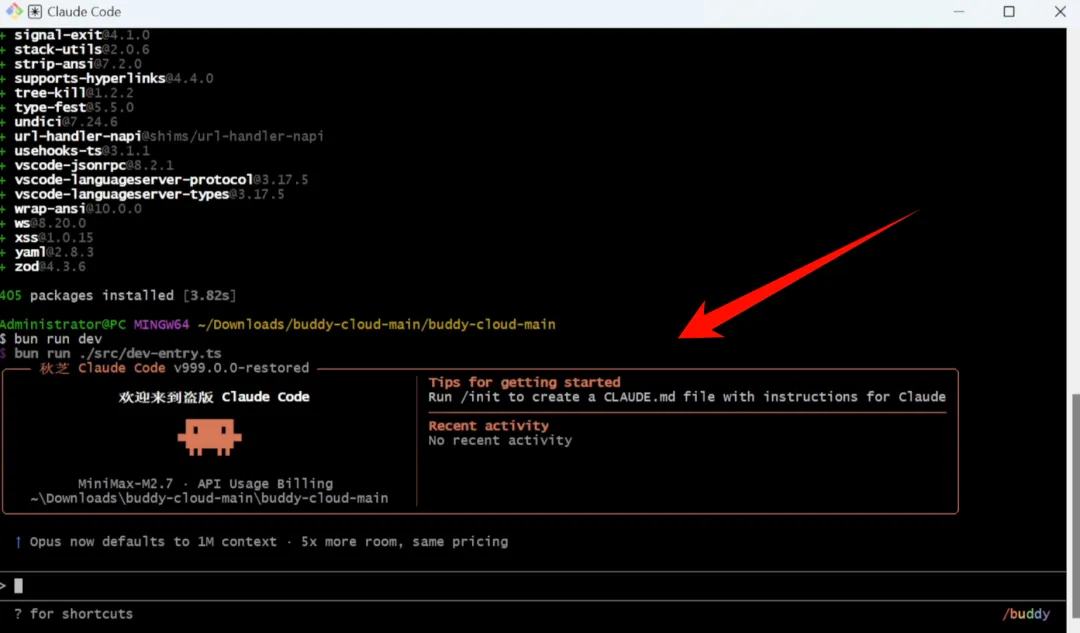
Task: Click the 'Recent activity' heading
Action: click(x=488, y=426)
